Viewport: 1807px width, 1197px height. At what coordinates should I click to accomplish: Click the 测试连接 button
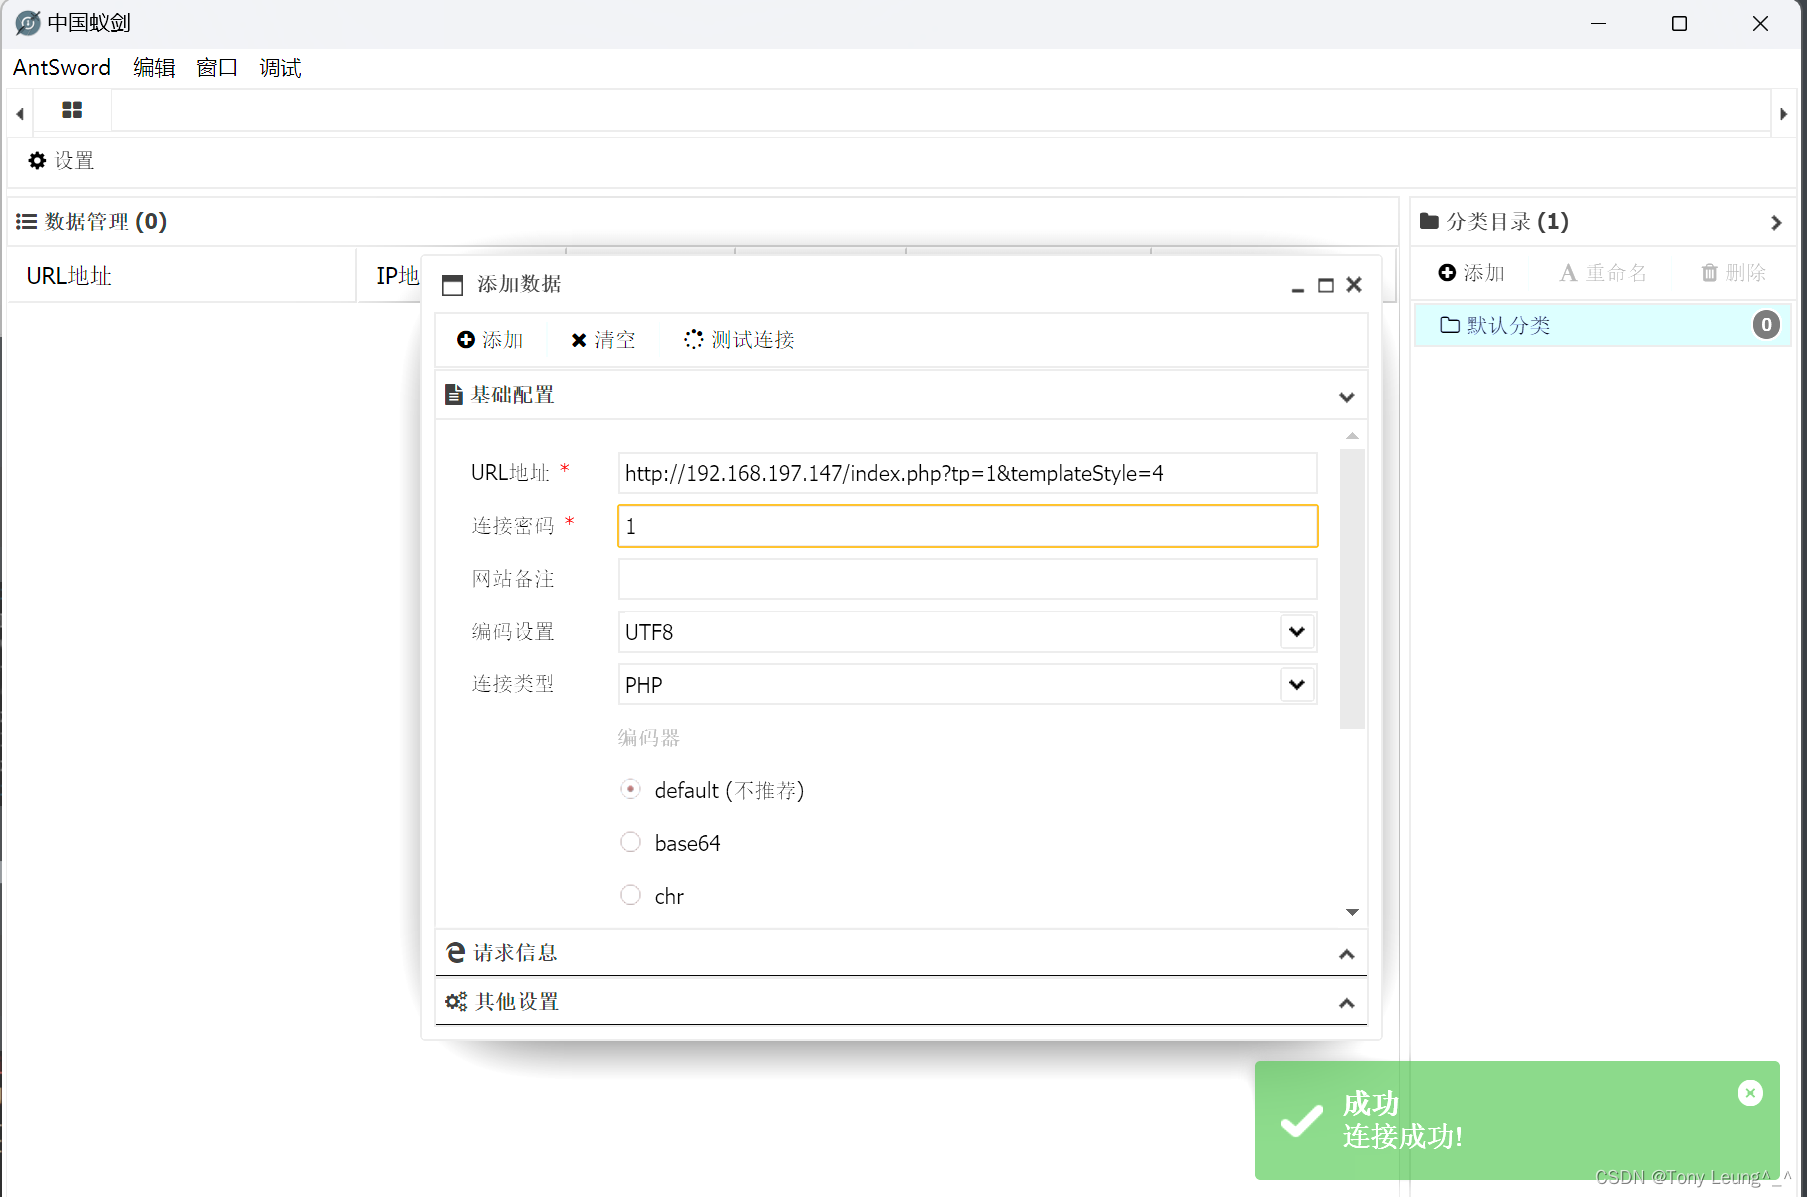pyautogui.click(x=739, y=340)
